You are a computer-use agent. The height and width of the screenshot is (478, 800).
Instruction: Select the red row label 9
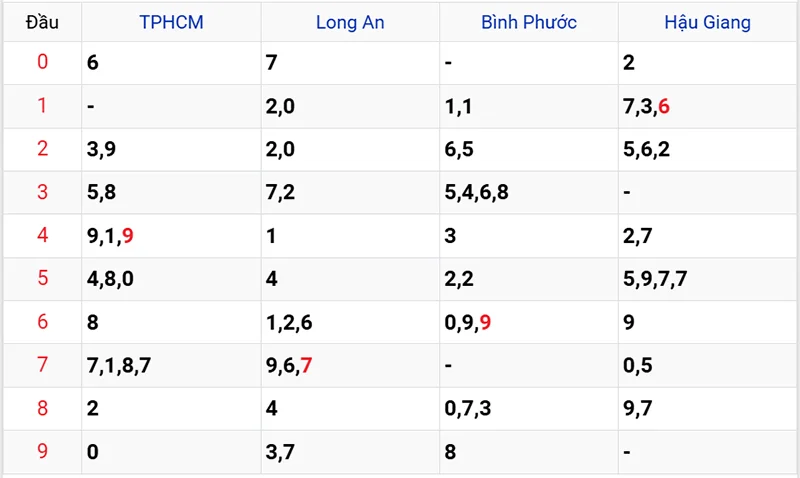tap(42, 451)
